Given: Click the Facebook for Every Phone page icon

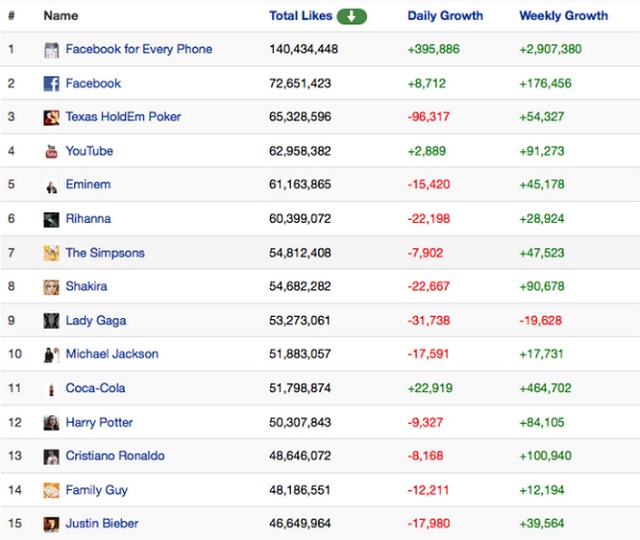Looking at the screenshot, I should point(52,50).
